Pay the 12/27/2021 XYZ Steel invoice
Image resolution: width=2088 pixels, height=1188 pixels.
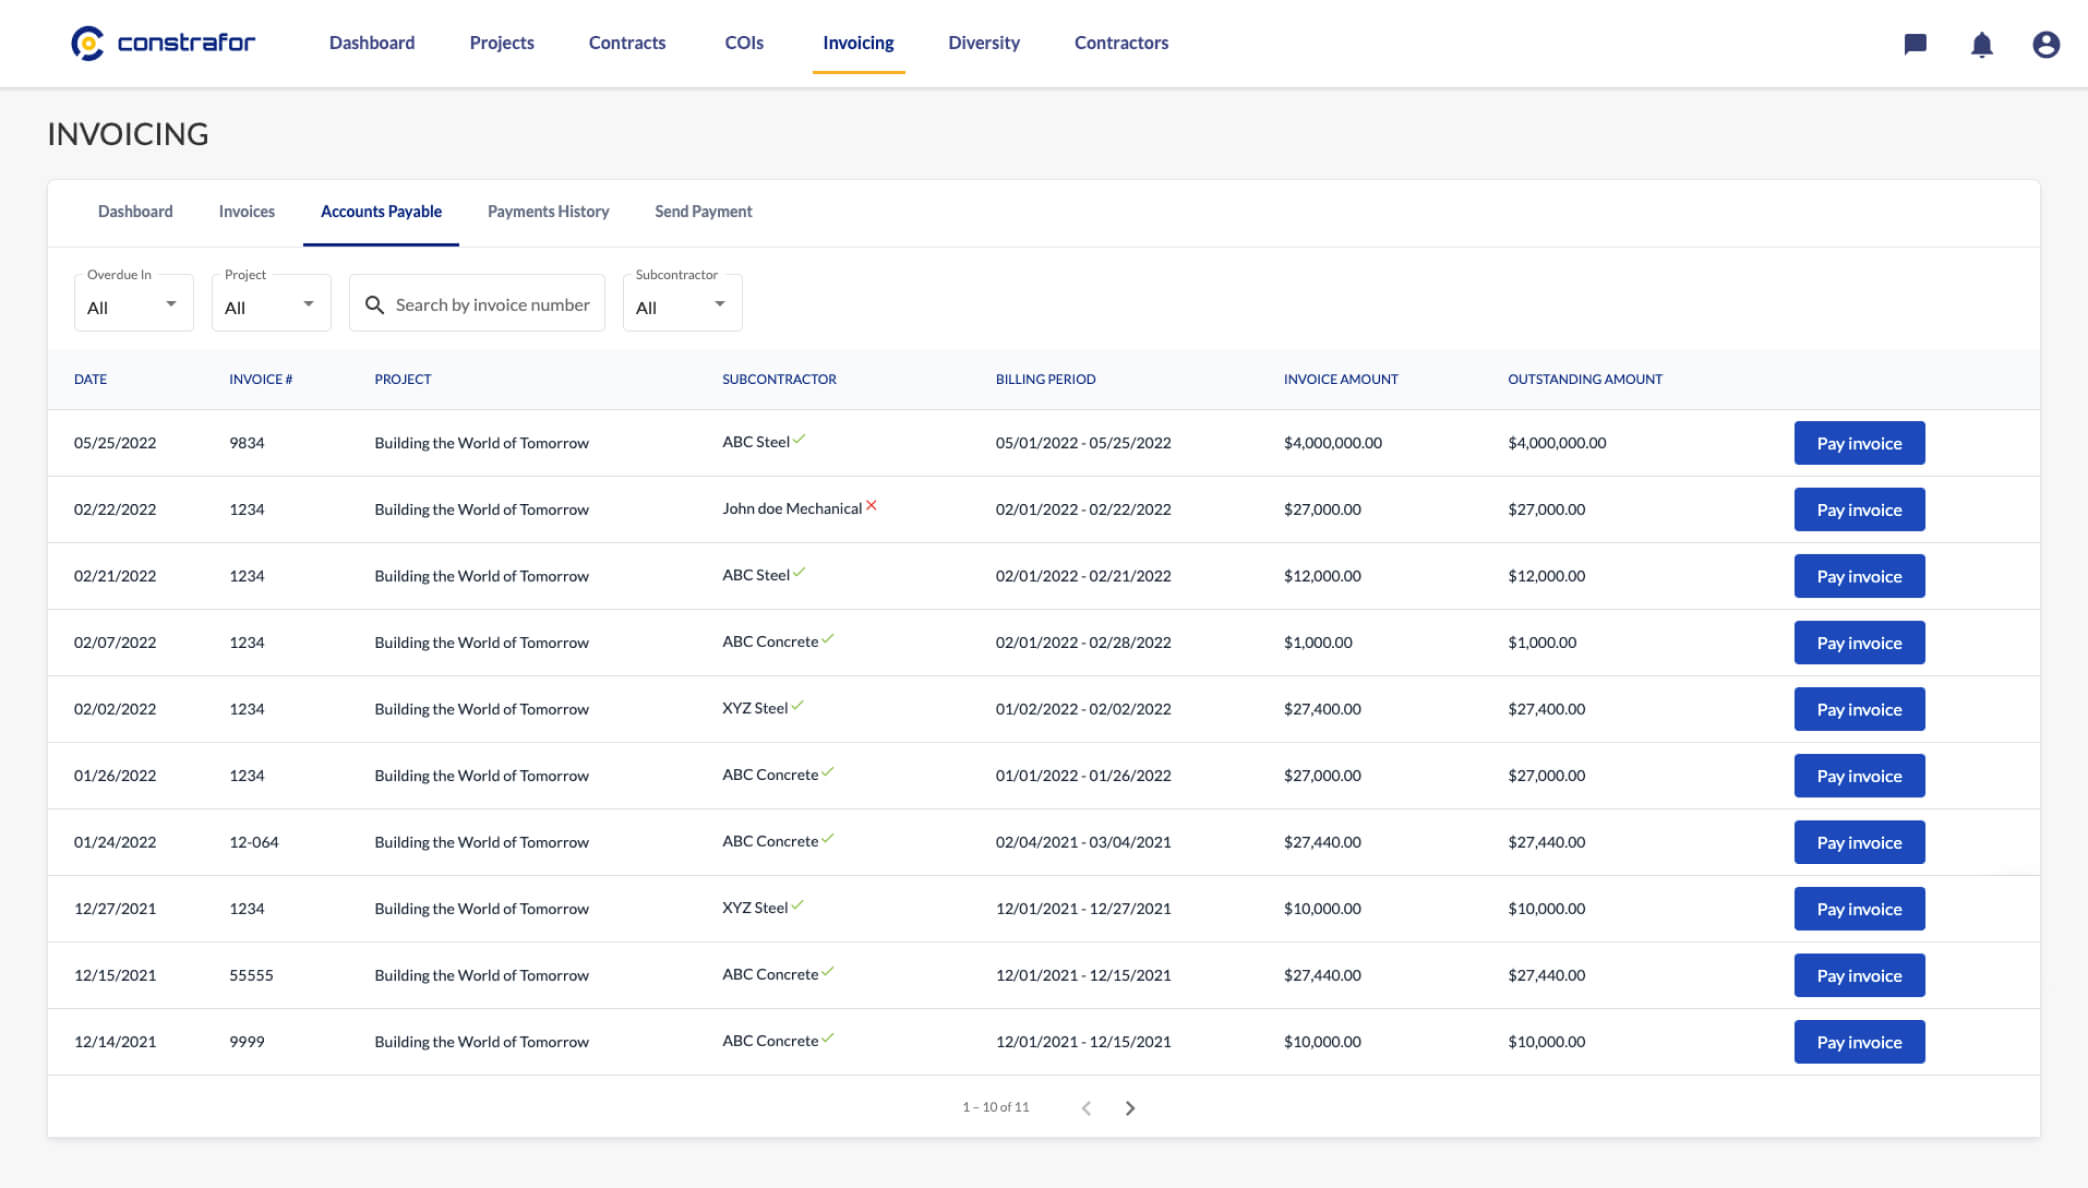click(1859, 909)
